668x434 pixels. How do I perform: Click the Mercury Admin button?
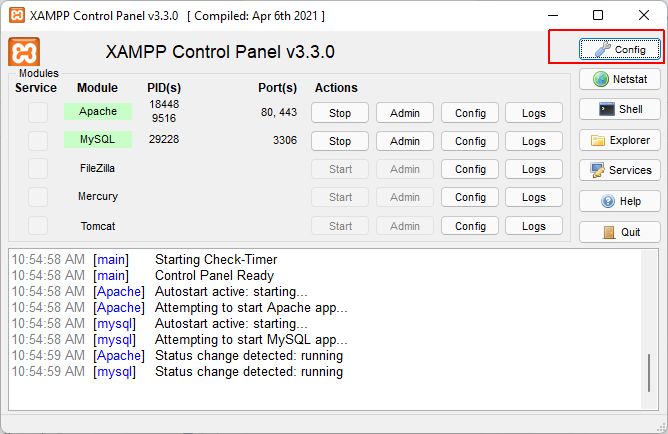tap(405, 197)
